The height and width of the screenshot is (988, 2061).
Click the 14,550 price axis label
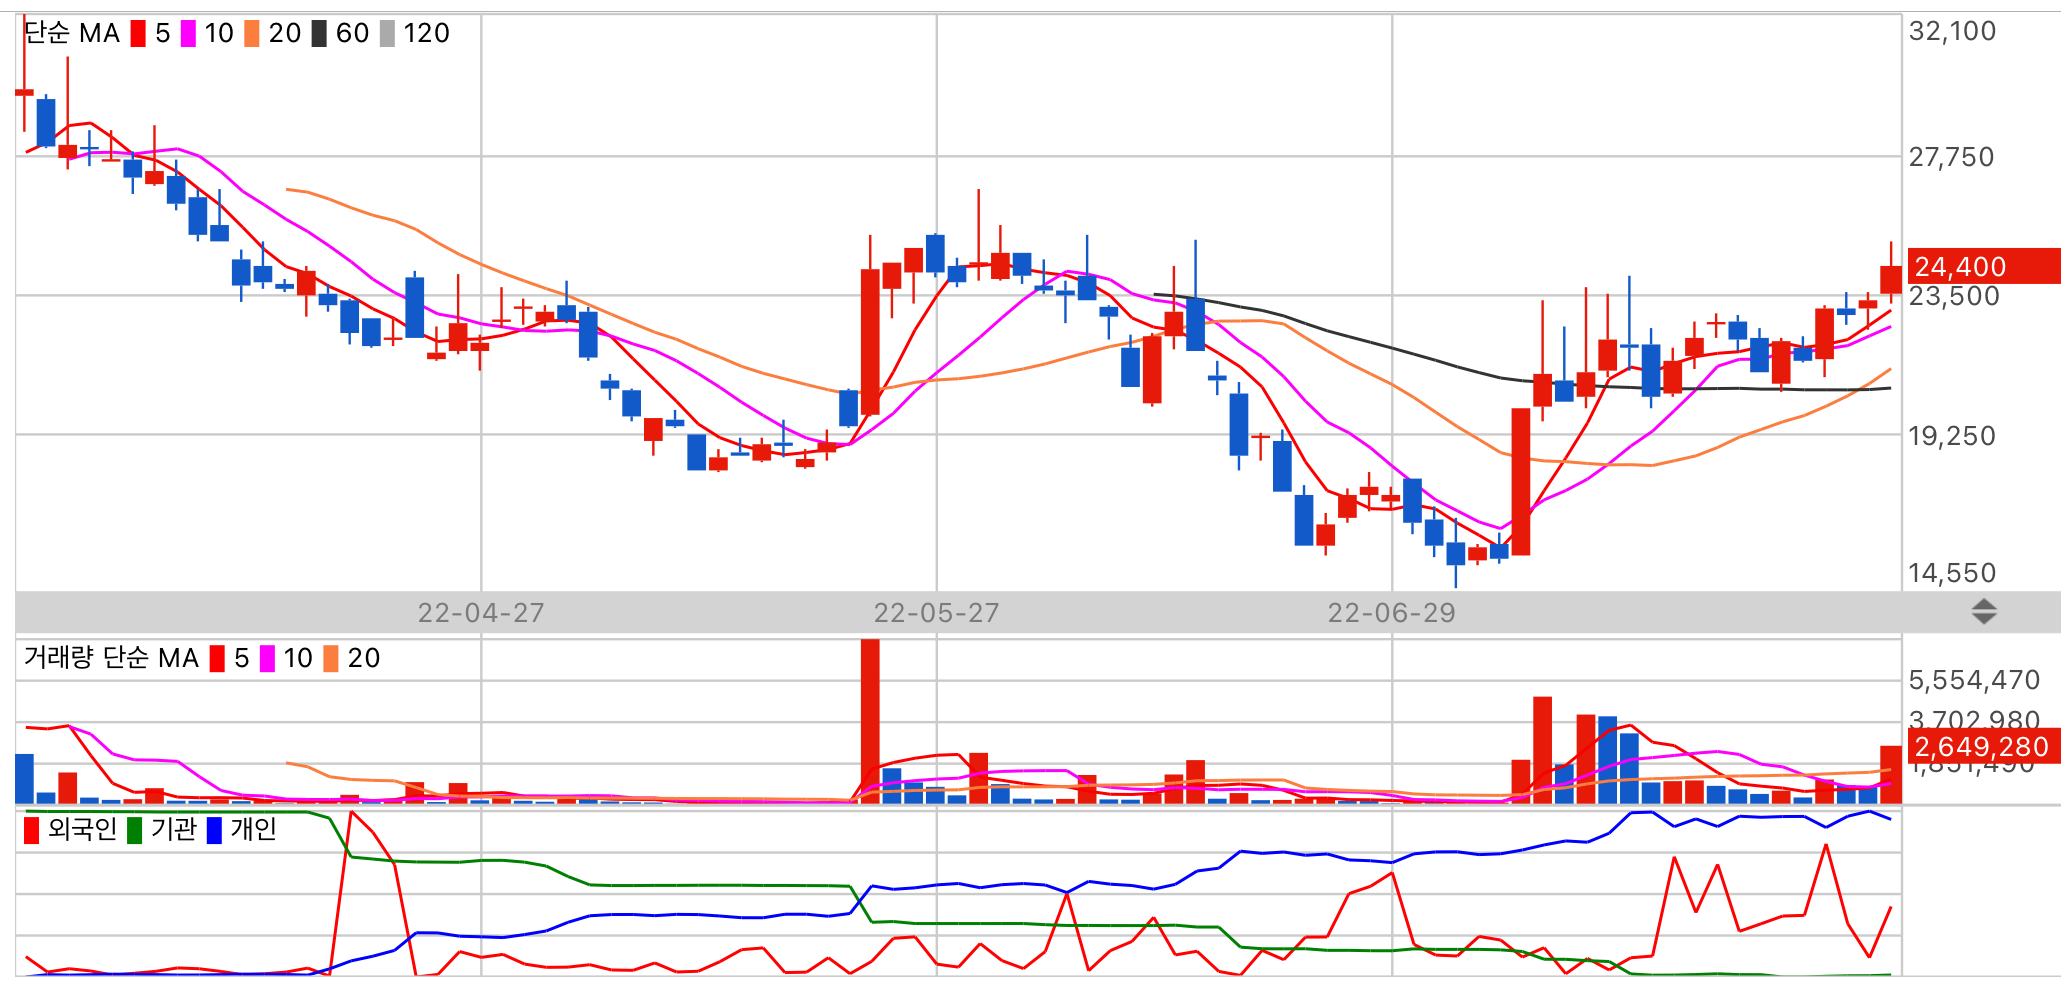click(x=1952, y=573)
